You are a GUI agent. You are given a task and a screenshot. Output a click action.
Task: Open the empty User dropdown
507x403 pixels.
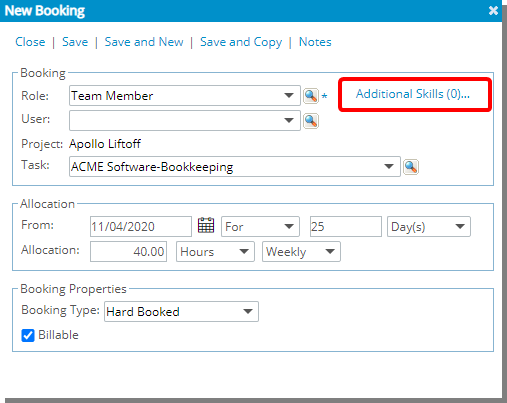pyautogui.click(x=185, y=120)
